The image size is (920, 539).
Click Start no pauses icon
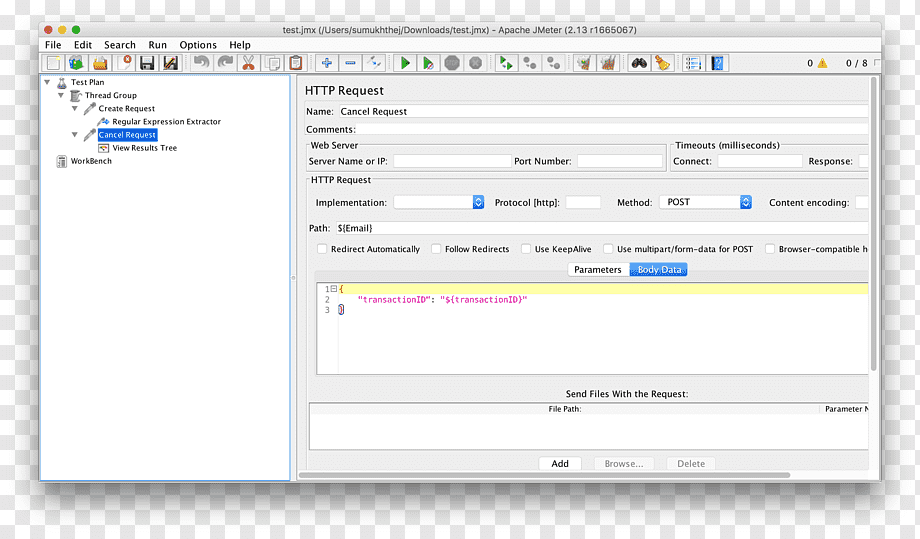tap(428, 63)
